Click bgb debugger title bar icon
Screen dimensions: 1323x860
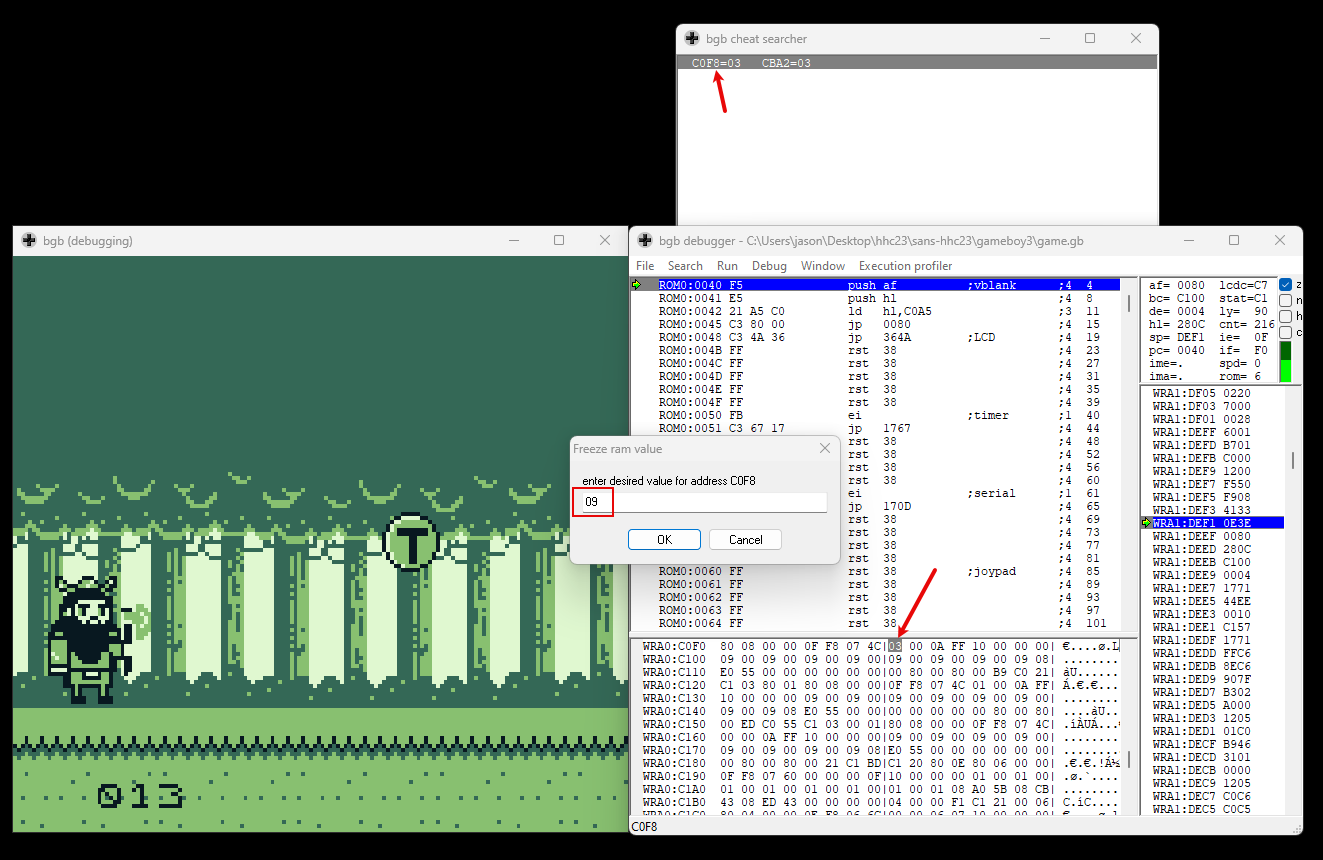pyautogui.click(x=645, y=240)
